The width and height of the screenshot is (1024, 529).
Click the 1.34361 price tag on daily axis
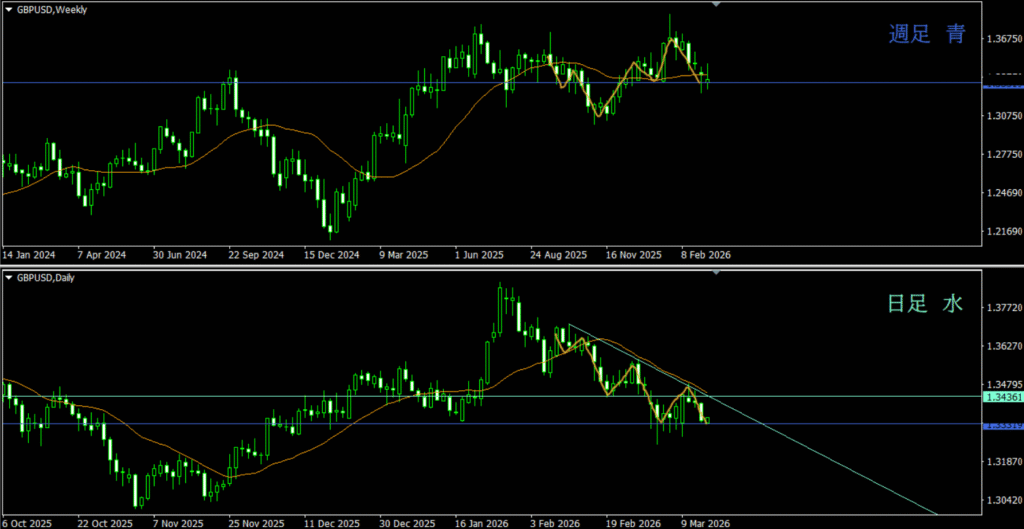[1002, 397]
